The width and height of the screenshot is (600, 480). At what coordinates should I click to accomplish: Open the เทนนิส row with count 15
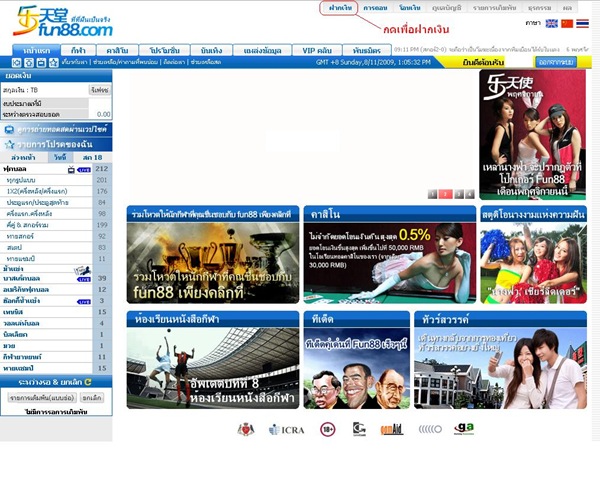pyautogui.click(x=56, y=312)
